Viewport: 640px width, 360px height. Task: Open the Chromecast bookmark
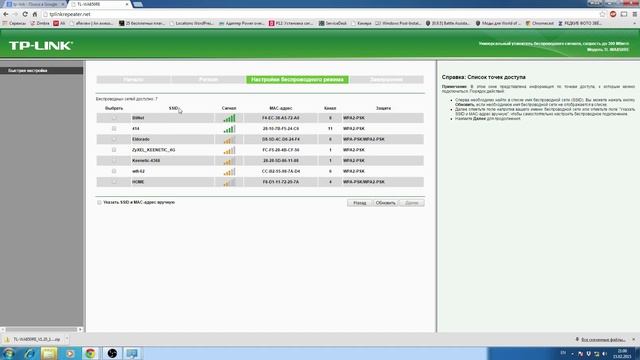coord(539,24)
